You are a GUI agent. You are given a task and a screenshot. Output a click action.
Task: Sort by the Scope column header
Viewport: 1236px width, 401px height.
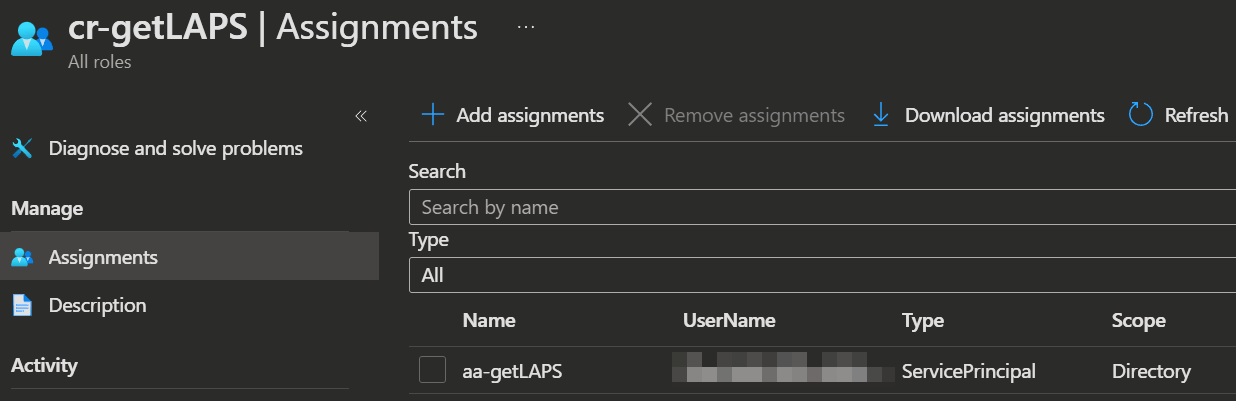pos(1138,321)
